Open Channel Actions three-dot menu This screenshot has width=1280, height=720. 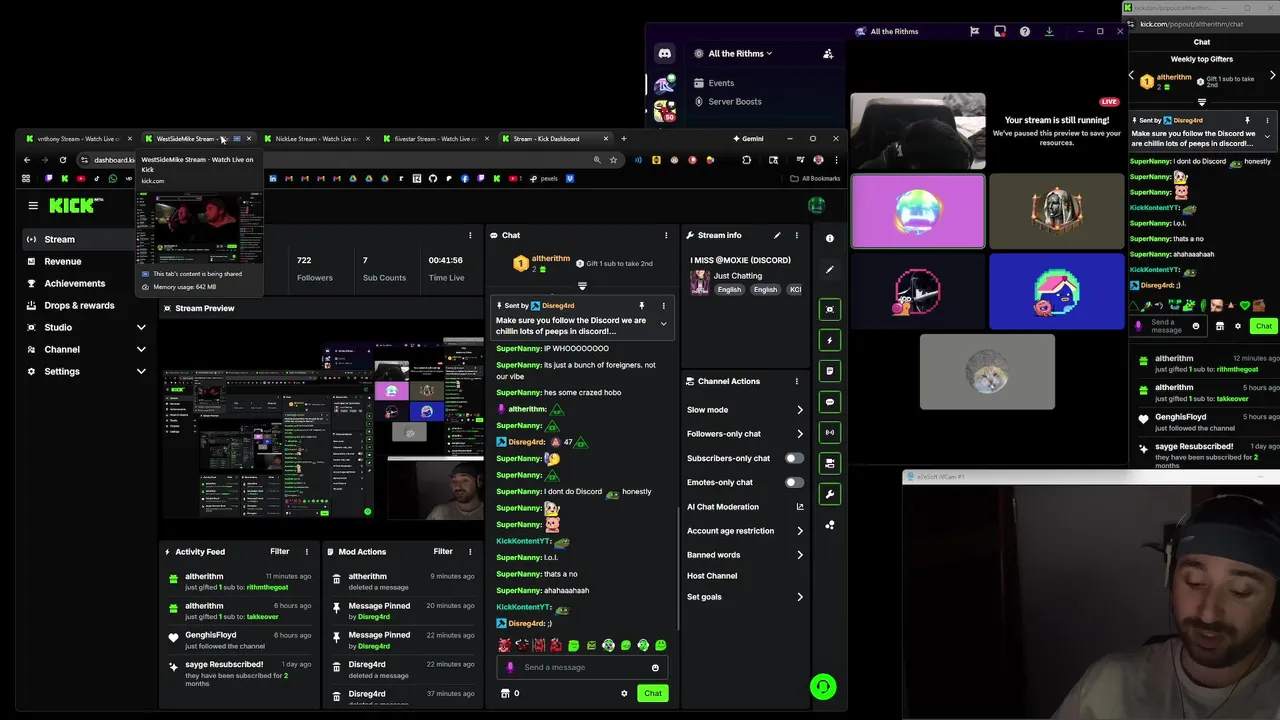(x=797, y=381)
